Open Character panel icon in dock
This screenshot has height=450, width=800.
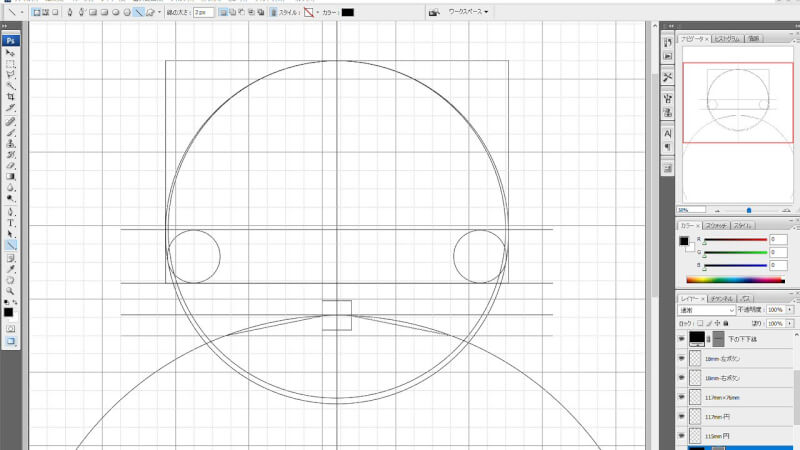coord(667,134)
